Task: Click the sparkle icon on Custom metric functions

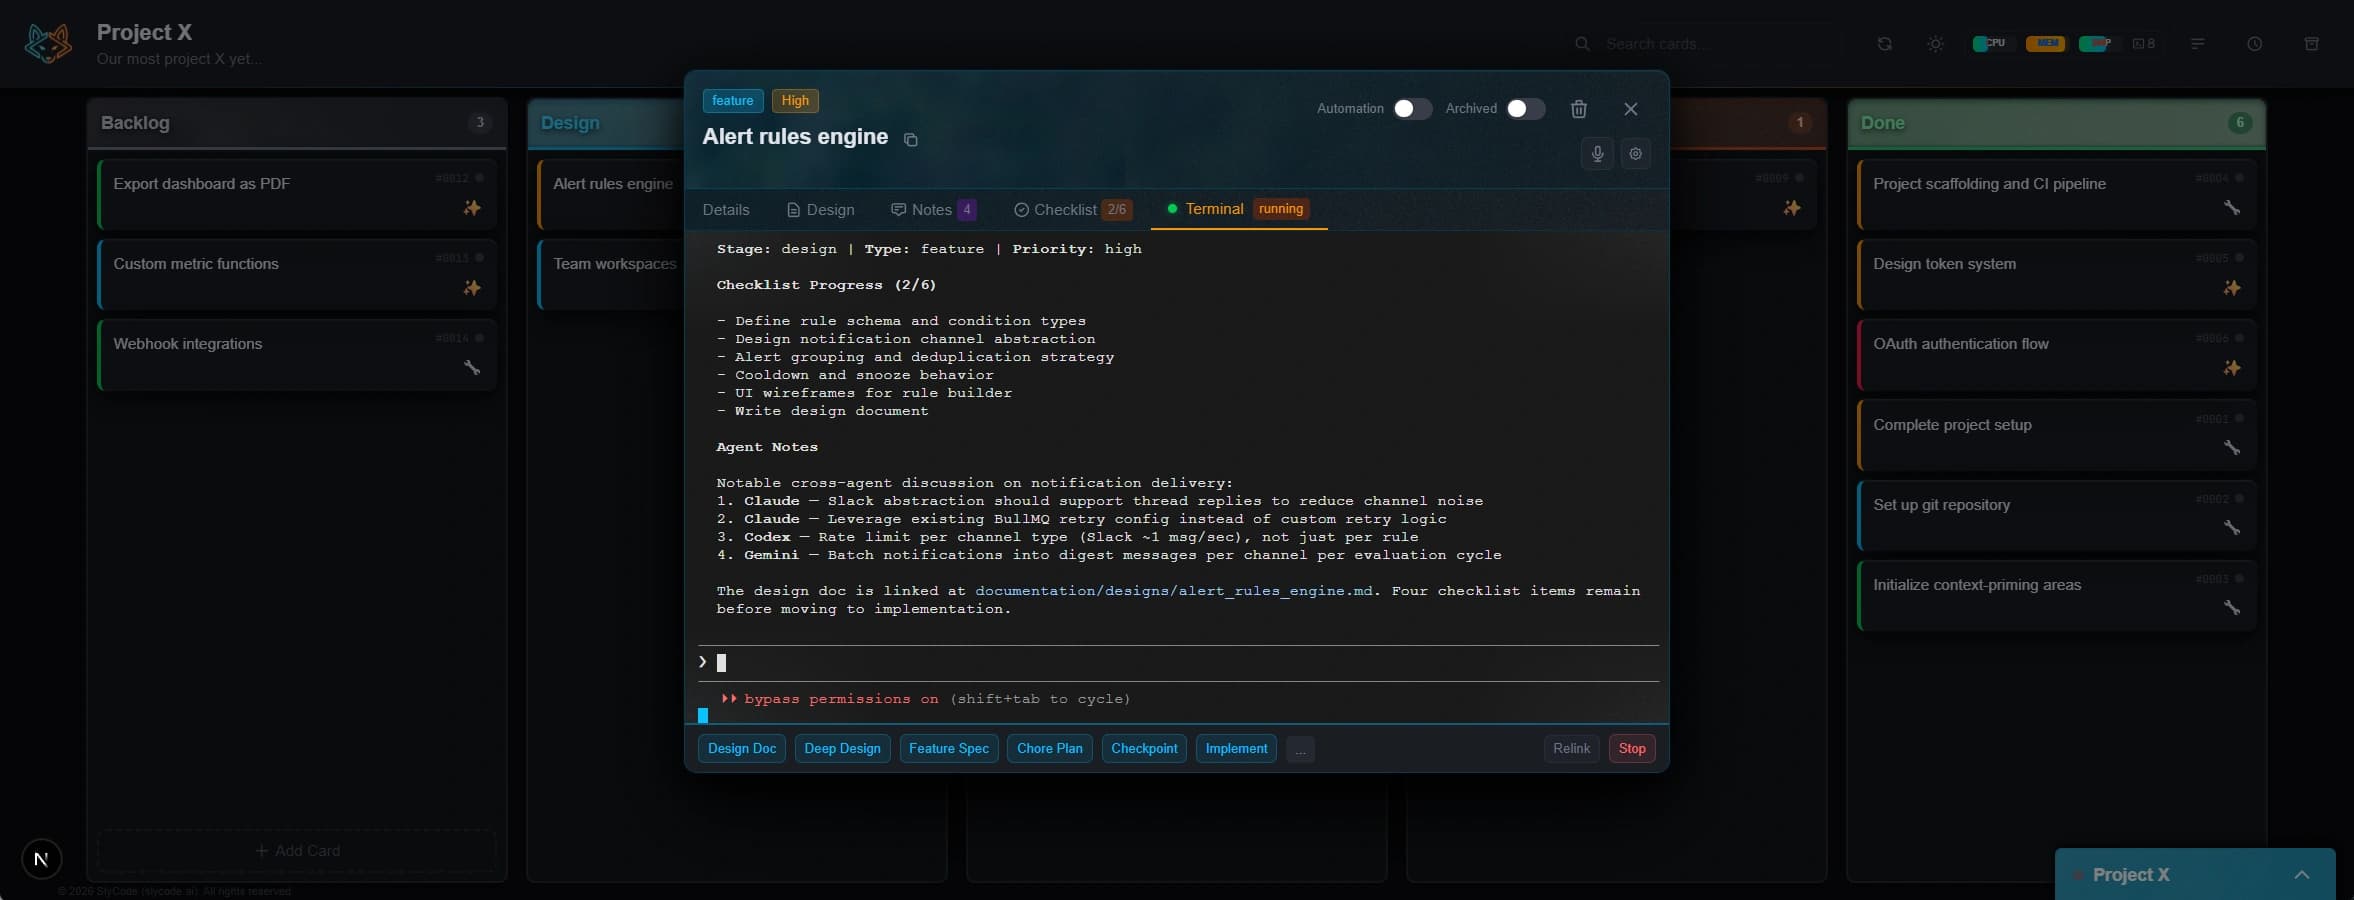Action: pyautogui.click(x=472, y=288)
